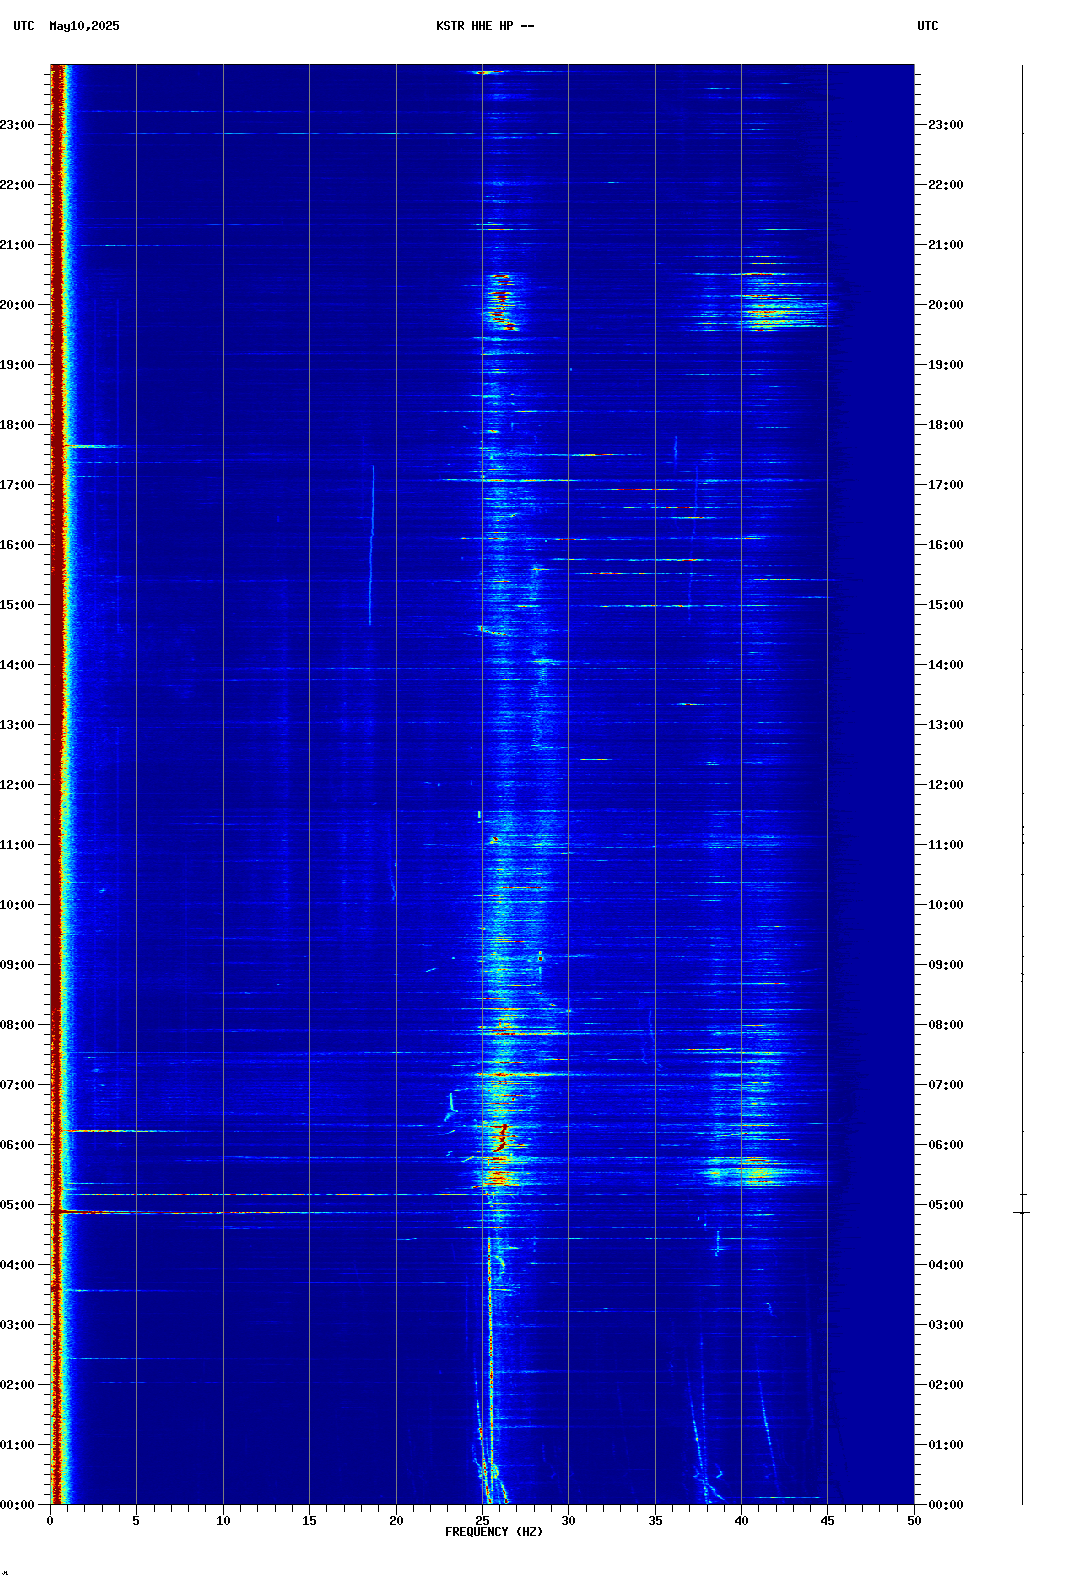Image resolution: width=1066 pixels, height=1584 pixels.
Task: Click the 5 tick label on the frequency axis
Action: 136,1521
